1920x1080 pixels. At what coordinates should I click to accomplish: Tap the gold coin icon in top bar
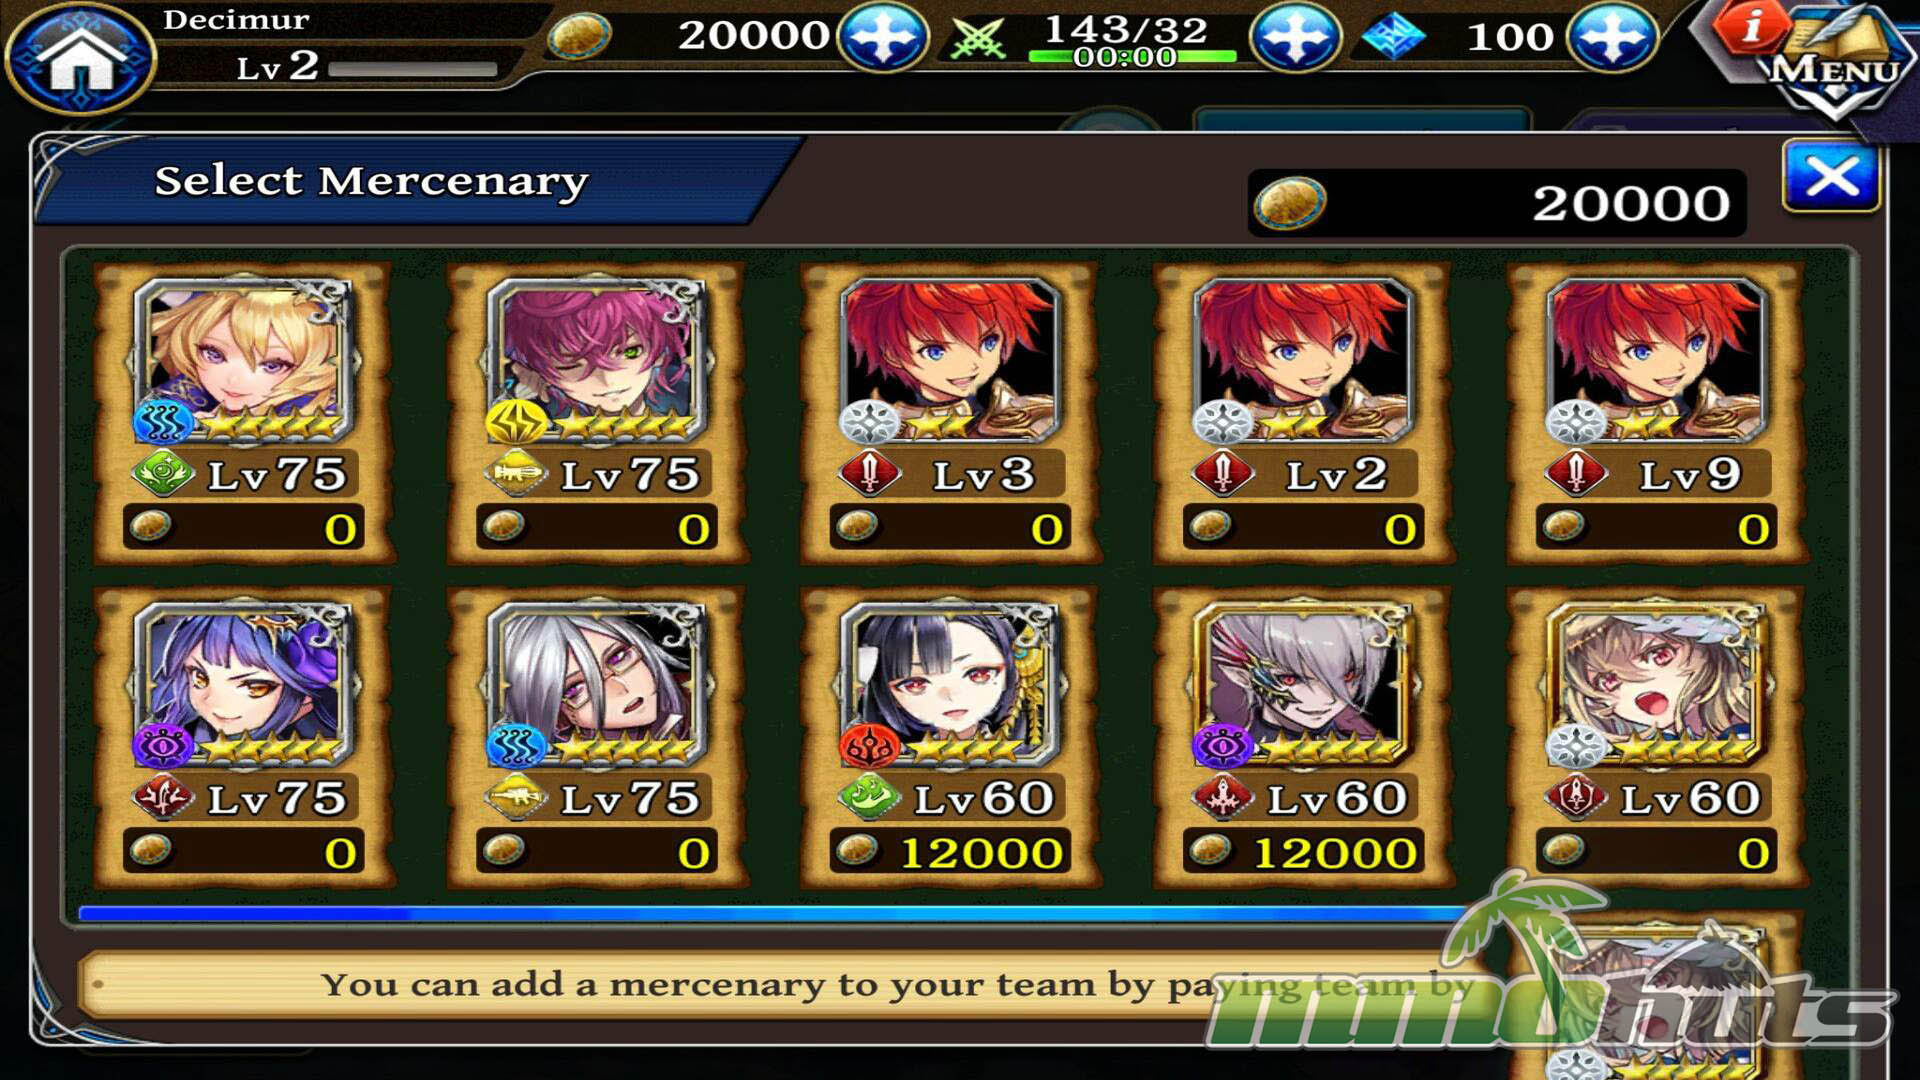tap(580, 37)
